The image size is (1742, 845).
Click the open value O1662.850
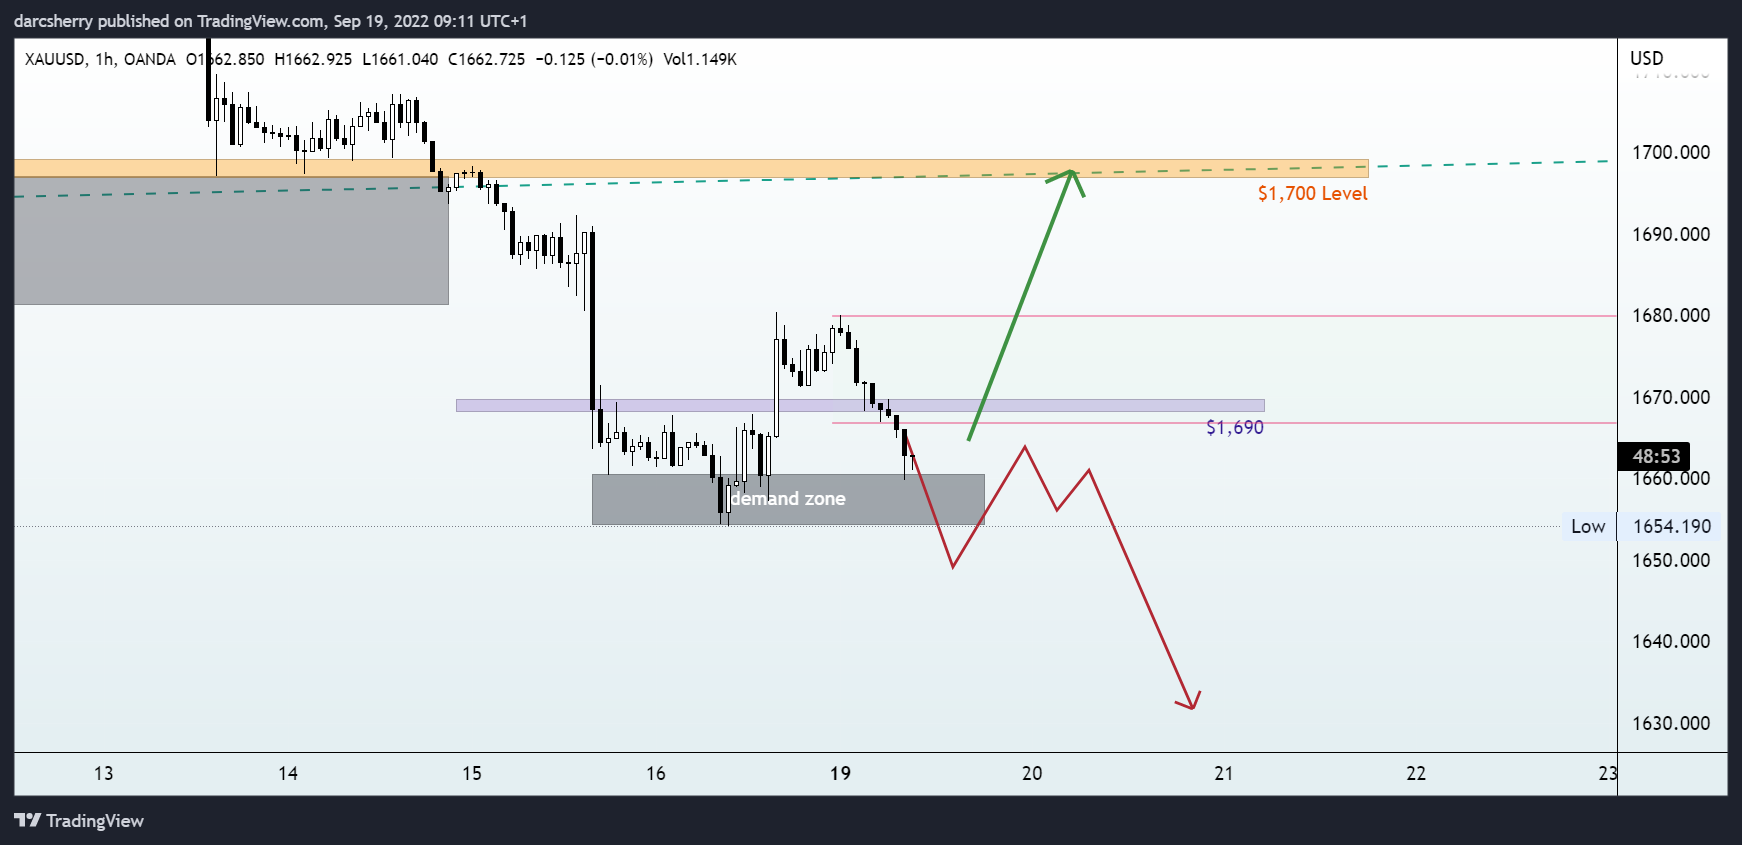[225, 59]
